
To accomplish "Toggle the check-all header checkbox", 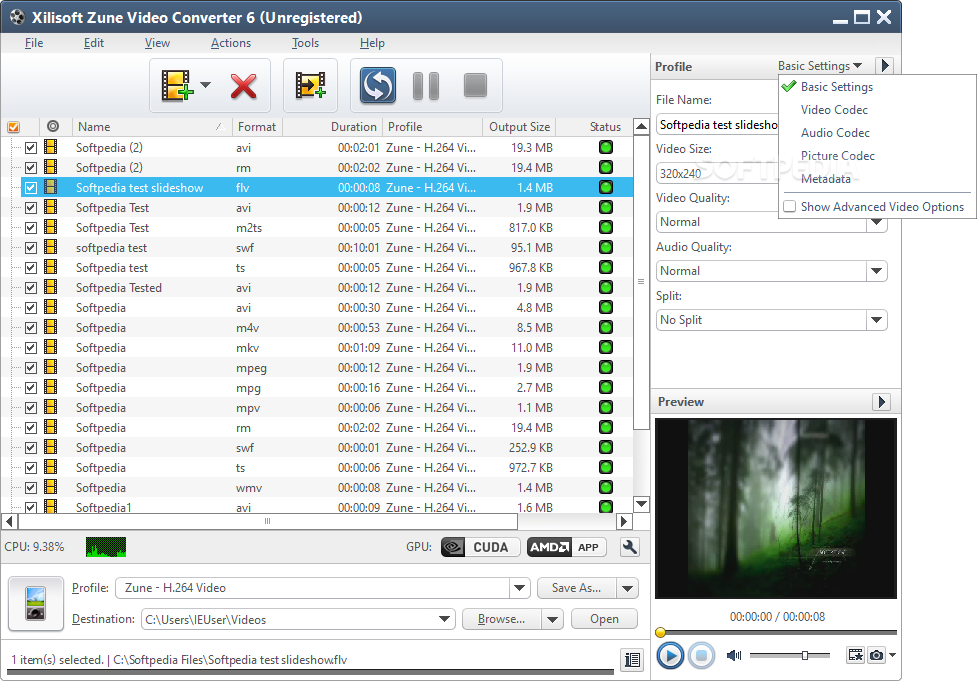I will [x=13, y=126].
